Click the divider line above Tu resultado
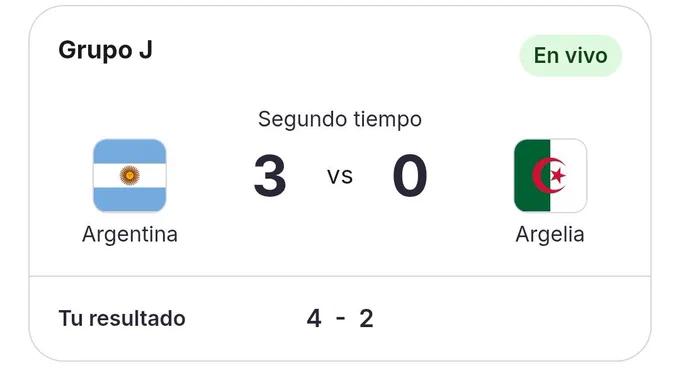The width and height of the screenshot is (680, 368). 340,276
